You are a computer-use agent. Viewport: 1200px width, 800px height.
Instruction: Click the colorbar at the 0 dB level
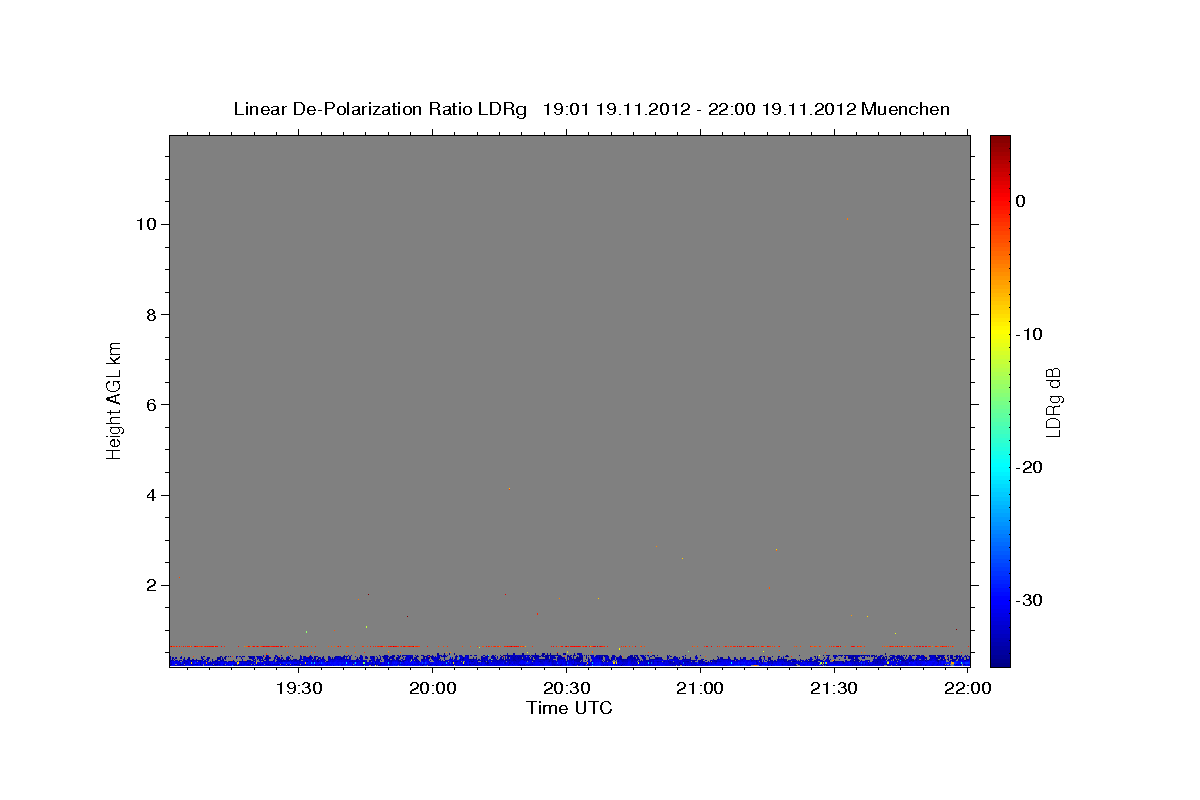click(1000, 201)
